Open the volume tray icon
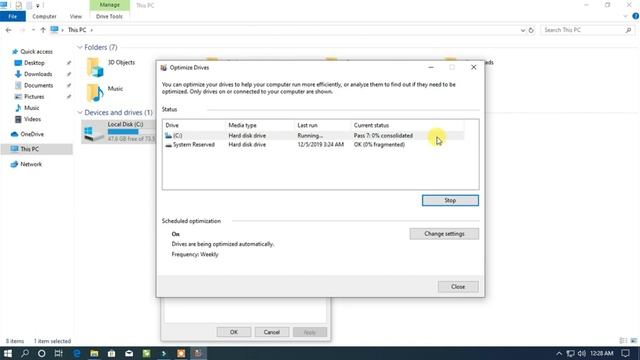 coord(582,353)
